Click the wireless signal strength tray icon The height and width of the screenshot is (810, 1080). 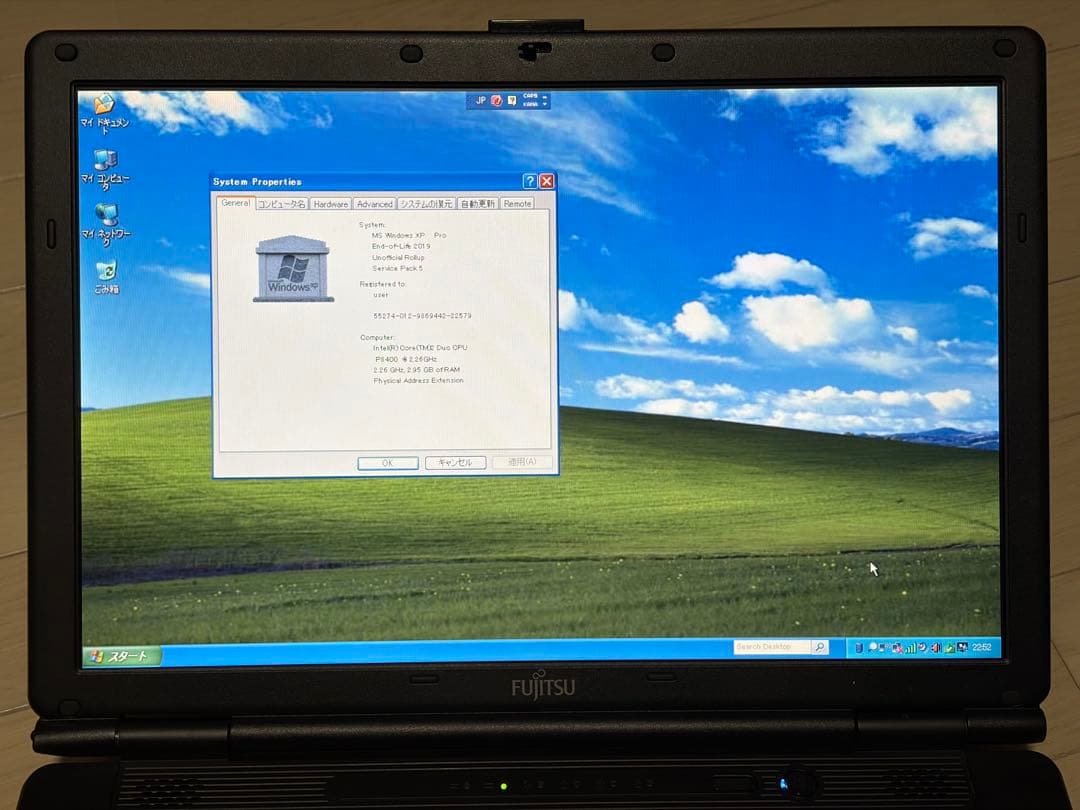tap(910, 648)
